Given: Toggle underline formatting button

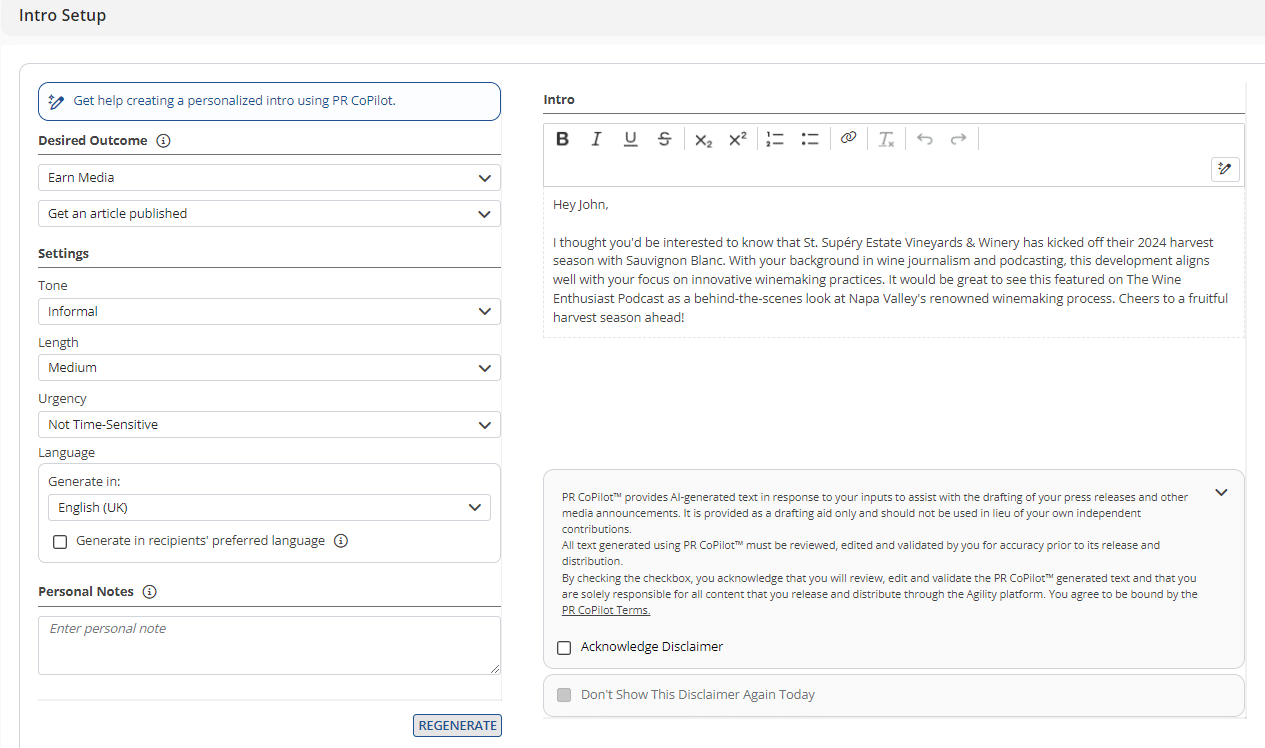Looking at the screenshot, I should [x=630, y=139].
